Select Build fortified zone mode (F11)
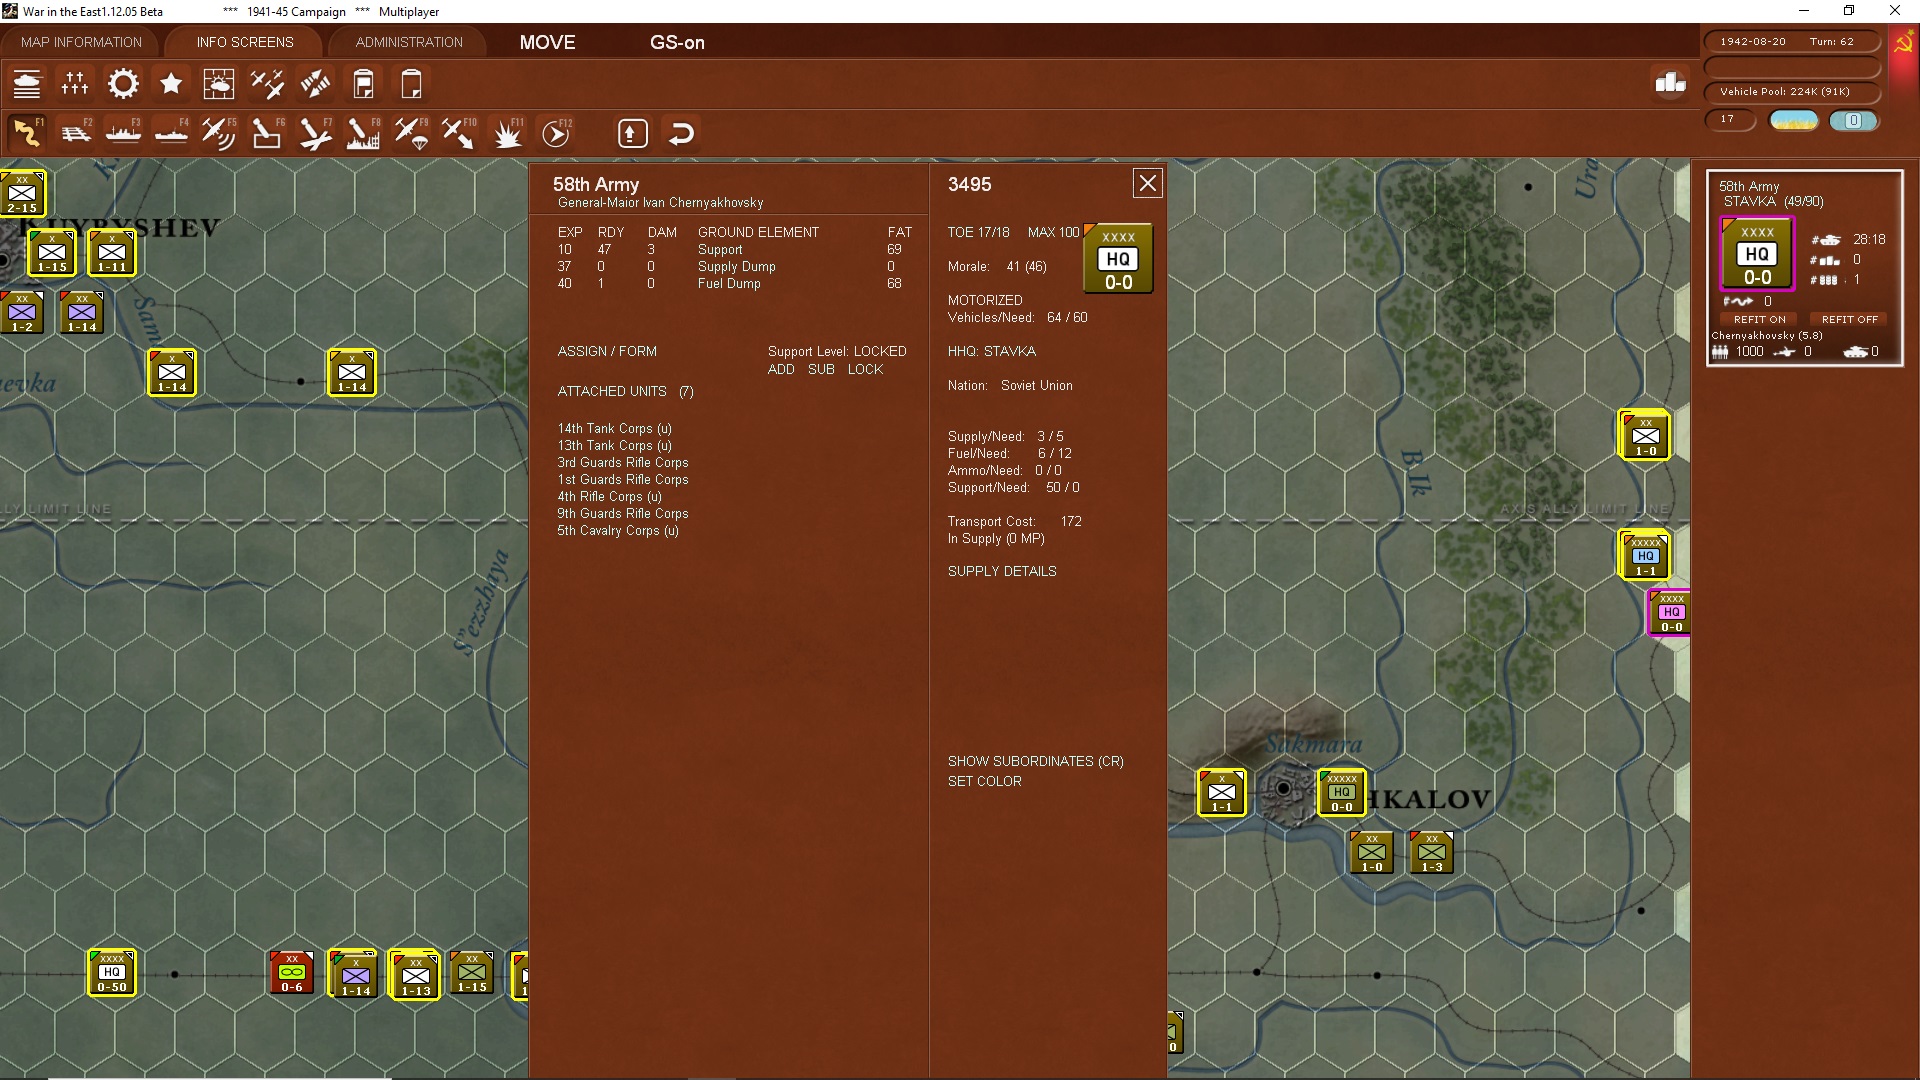This screenshot has width=1920, height=1080. coord(507,133)
